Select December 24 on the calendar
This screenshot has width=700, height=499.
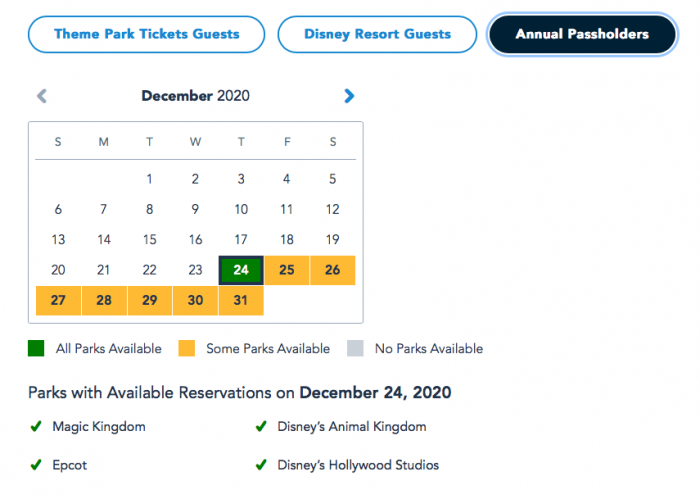[240, 270]
